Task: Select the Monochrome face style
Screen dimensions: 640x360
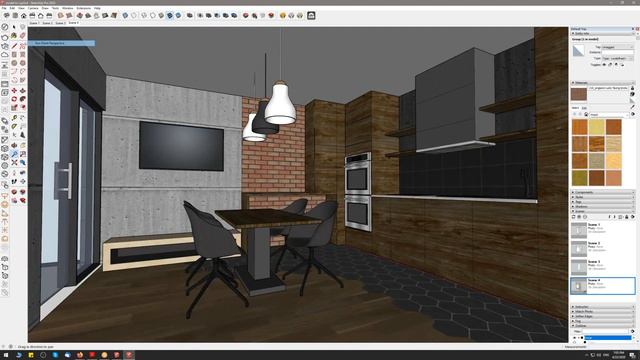Action: 178,16
